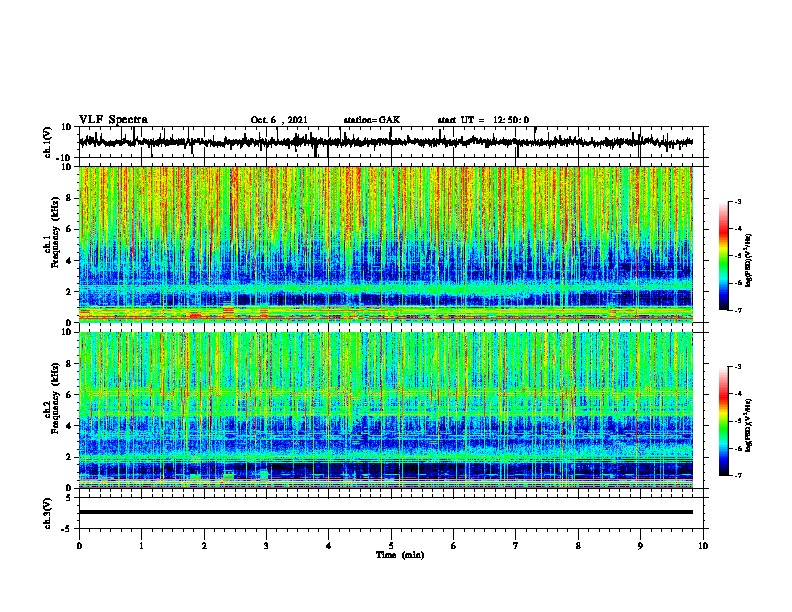Select the "Time (min)" axis label
Screen dimensions: 792x612
point(400,555)
